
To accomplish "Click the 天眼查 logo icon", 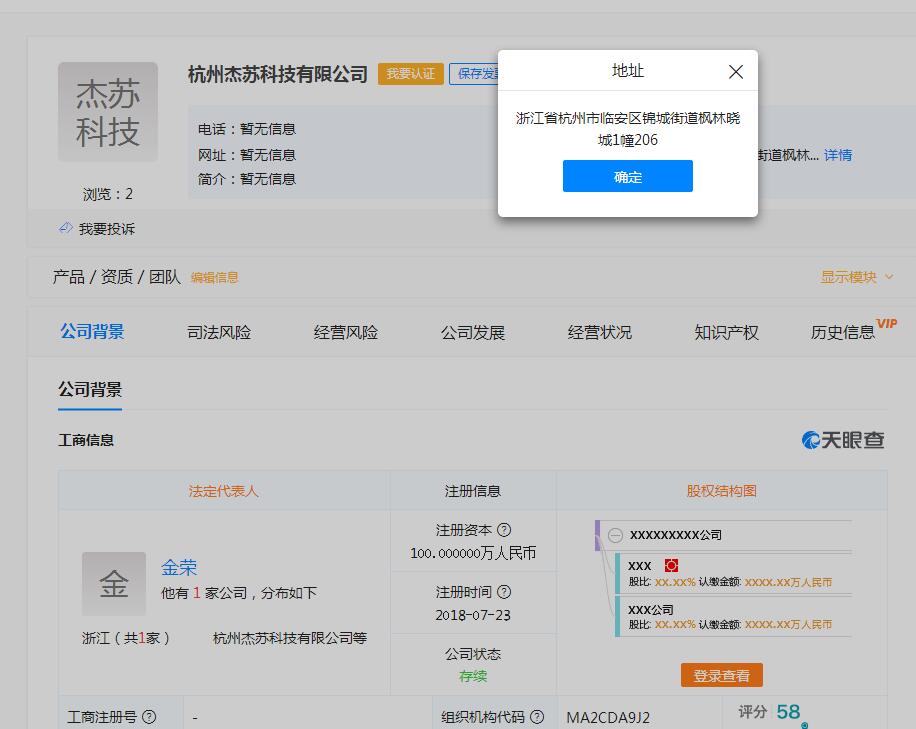I will [x=810, y=438].
